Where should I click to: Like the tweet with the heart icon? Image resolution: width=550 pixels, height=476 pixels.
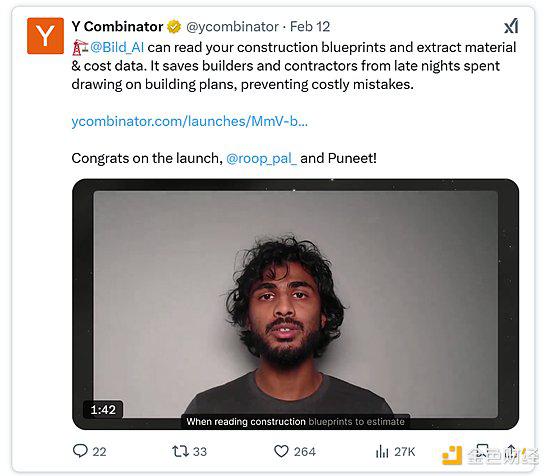click(x=281, y=451)
